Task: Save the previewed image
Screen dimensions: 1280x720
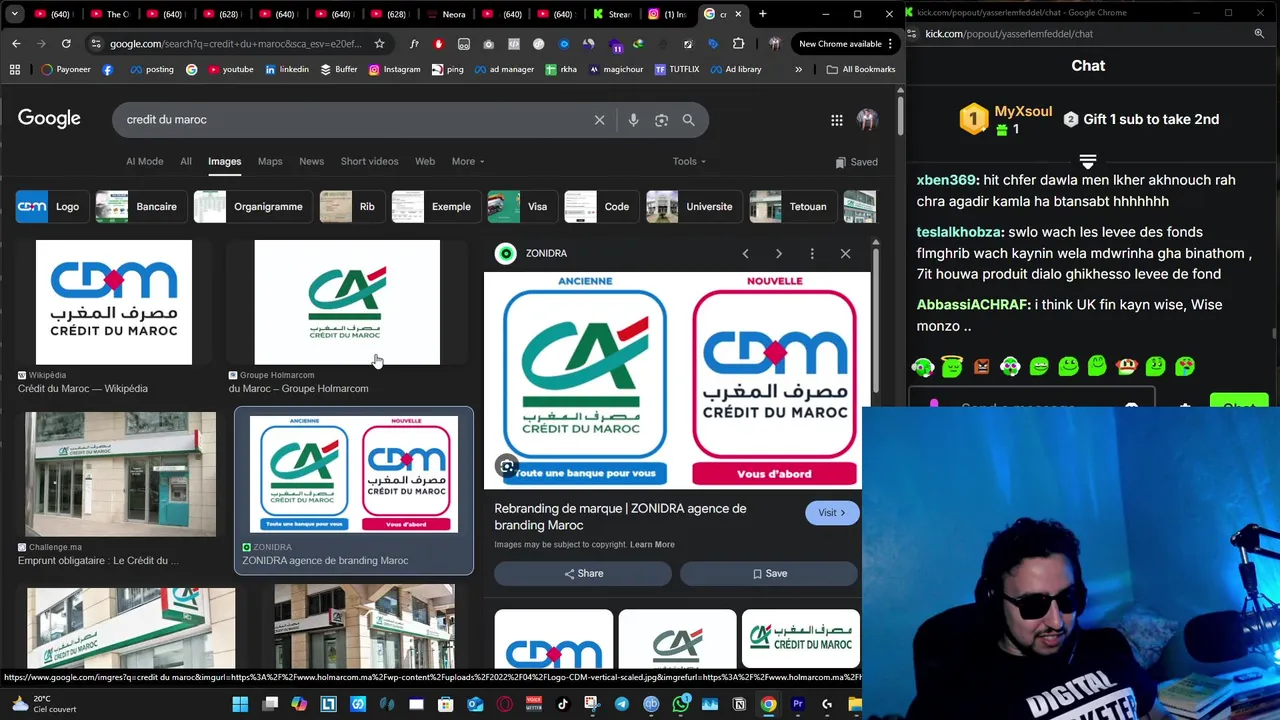Action: (x=769, y=574)
